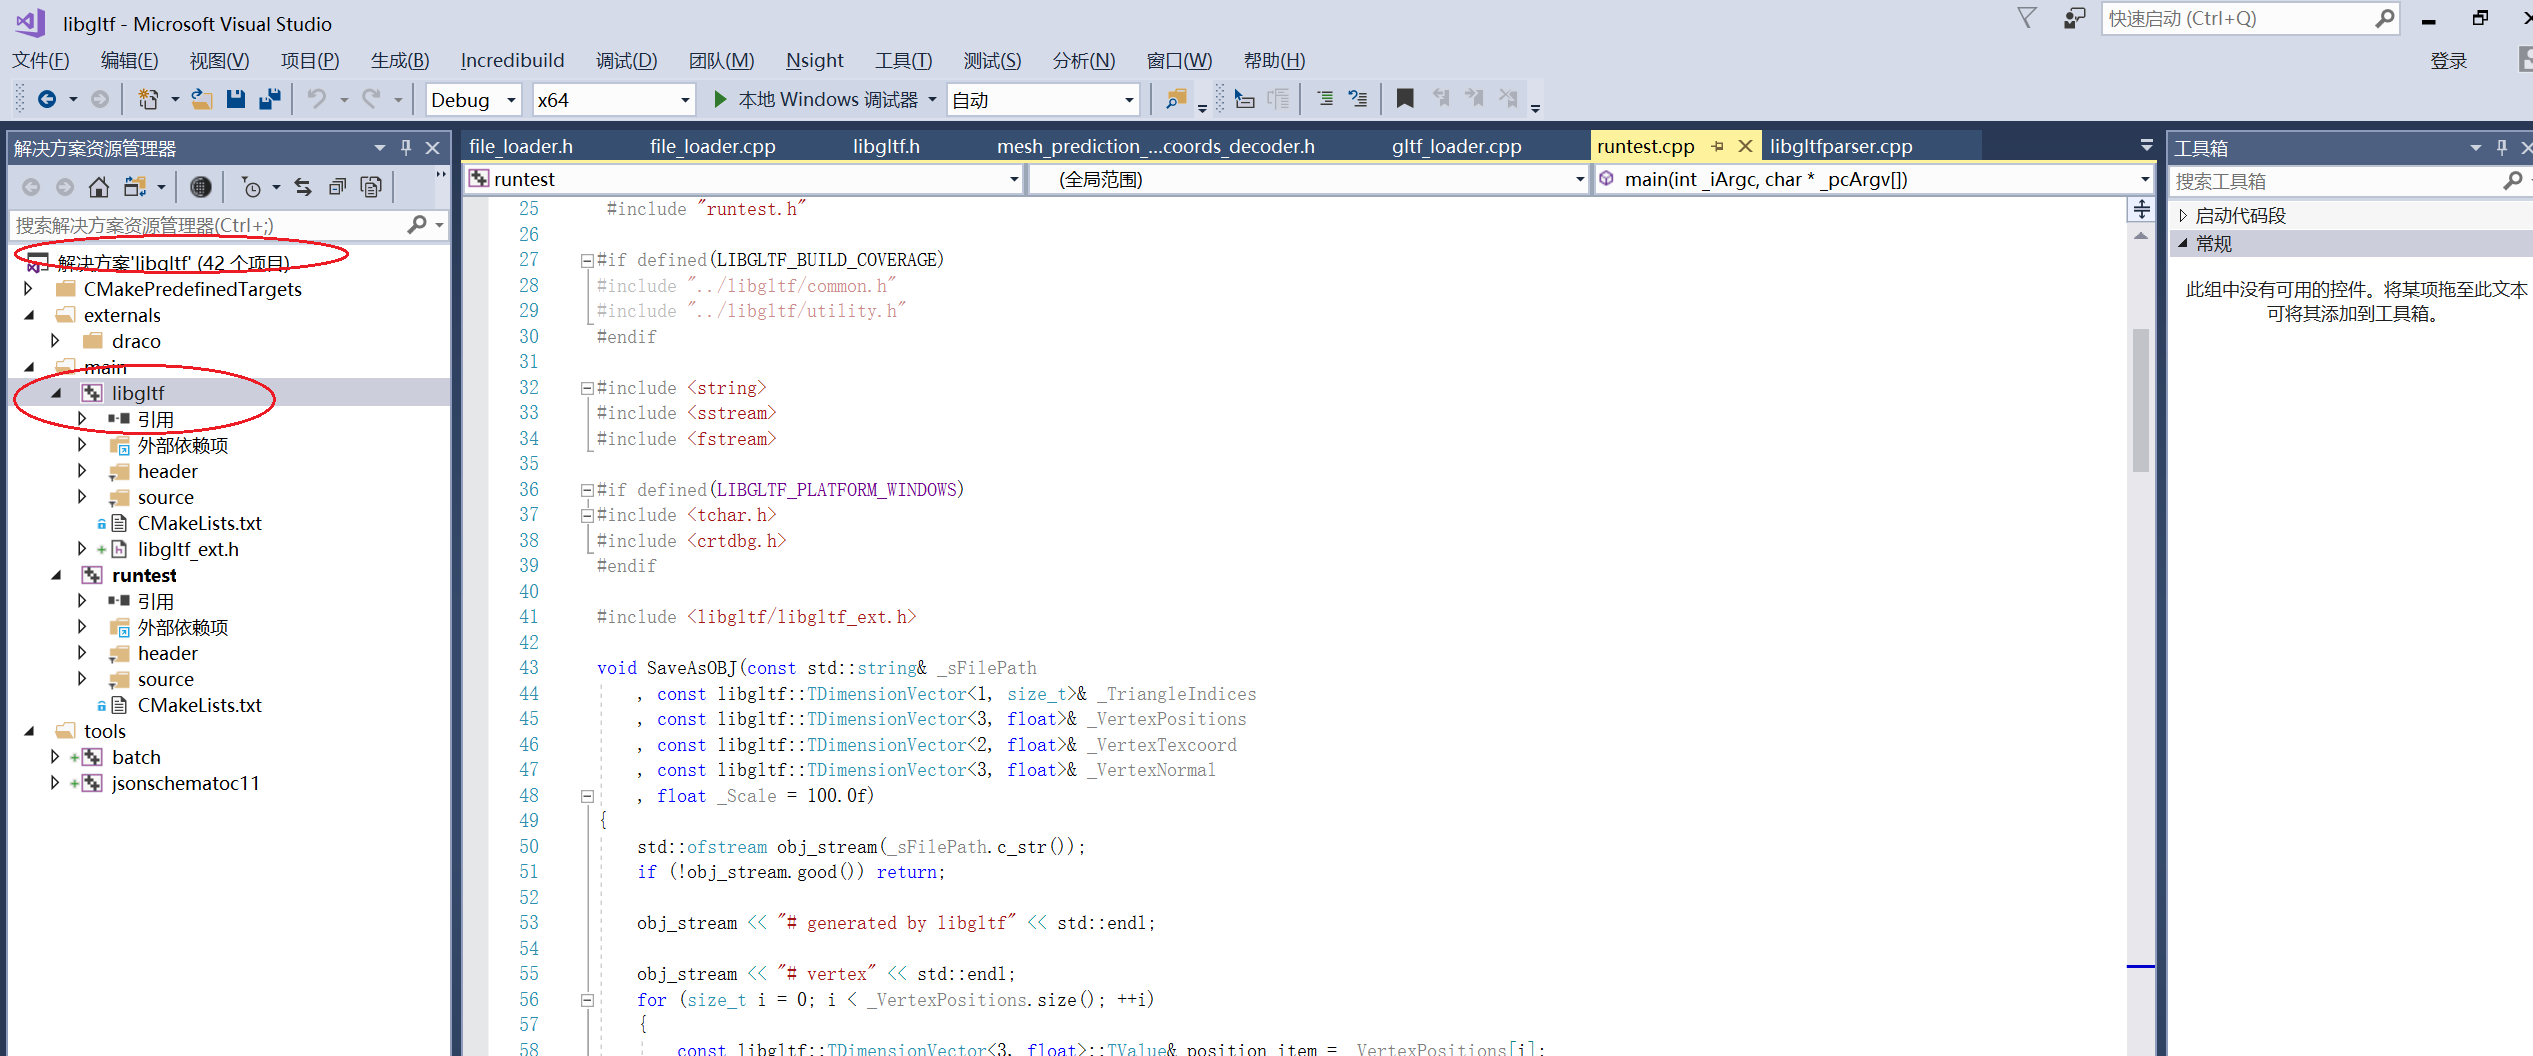Open the 调试(D) menu

(x=626, y=60)
